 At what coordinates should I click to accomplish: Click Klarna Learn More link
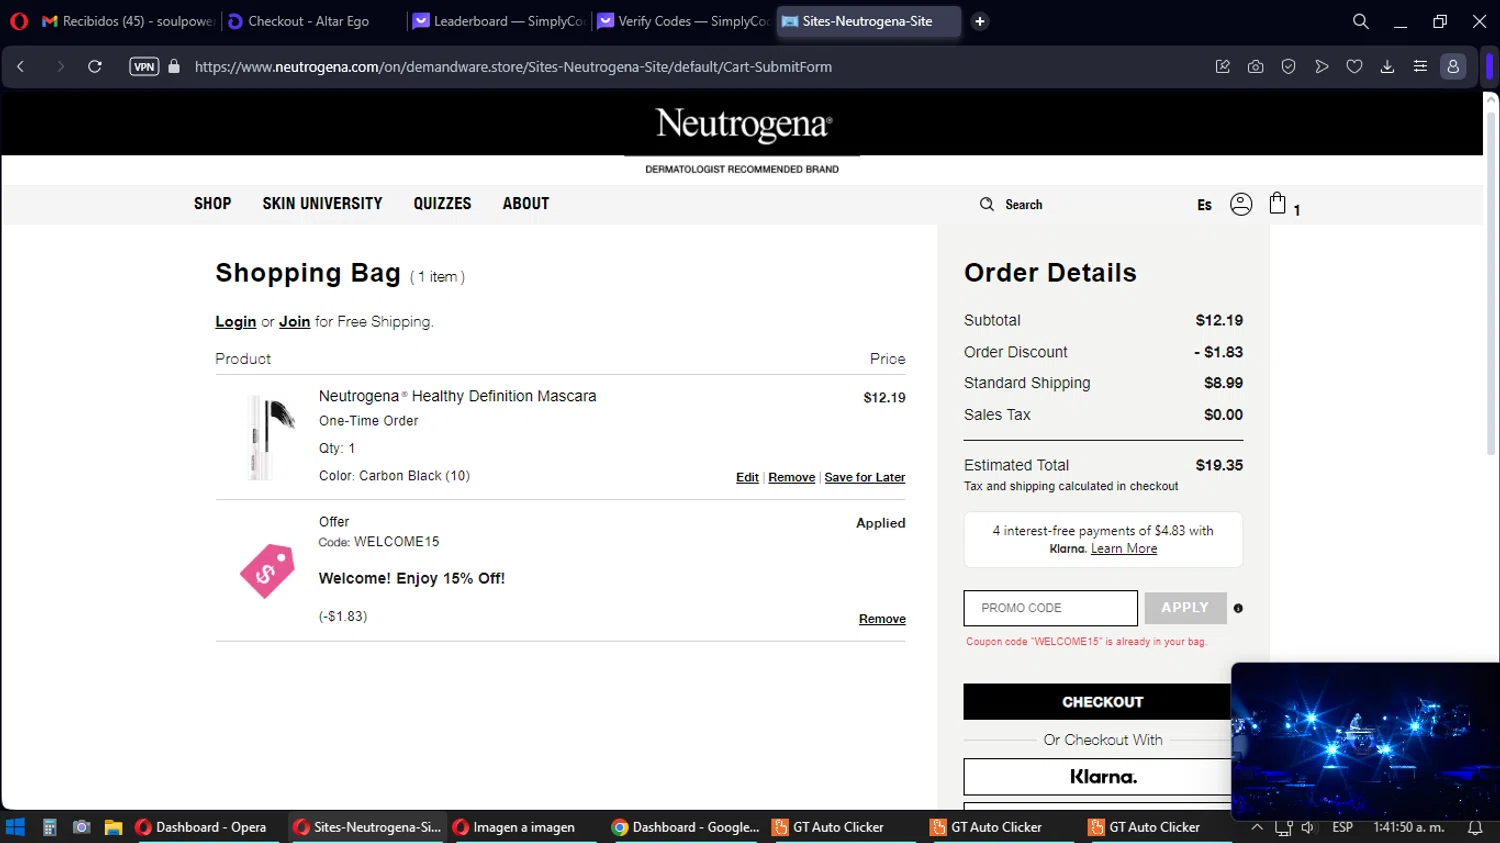click(x=1124, y=549)
